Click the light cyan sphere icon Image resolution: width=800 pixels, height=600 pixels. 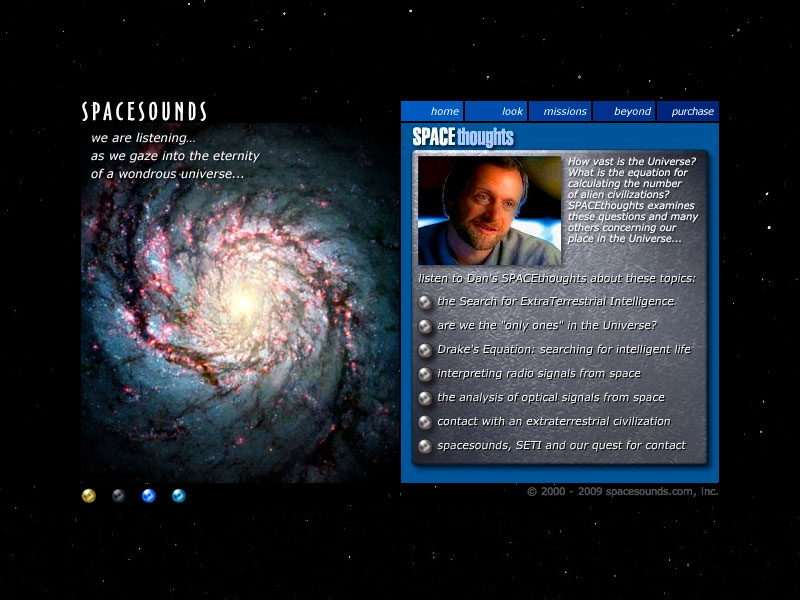pos(179,495)
